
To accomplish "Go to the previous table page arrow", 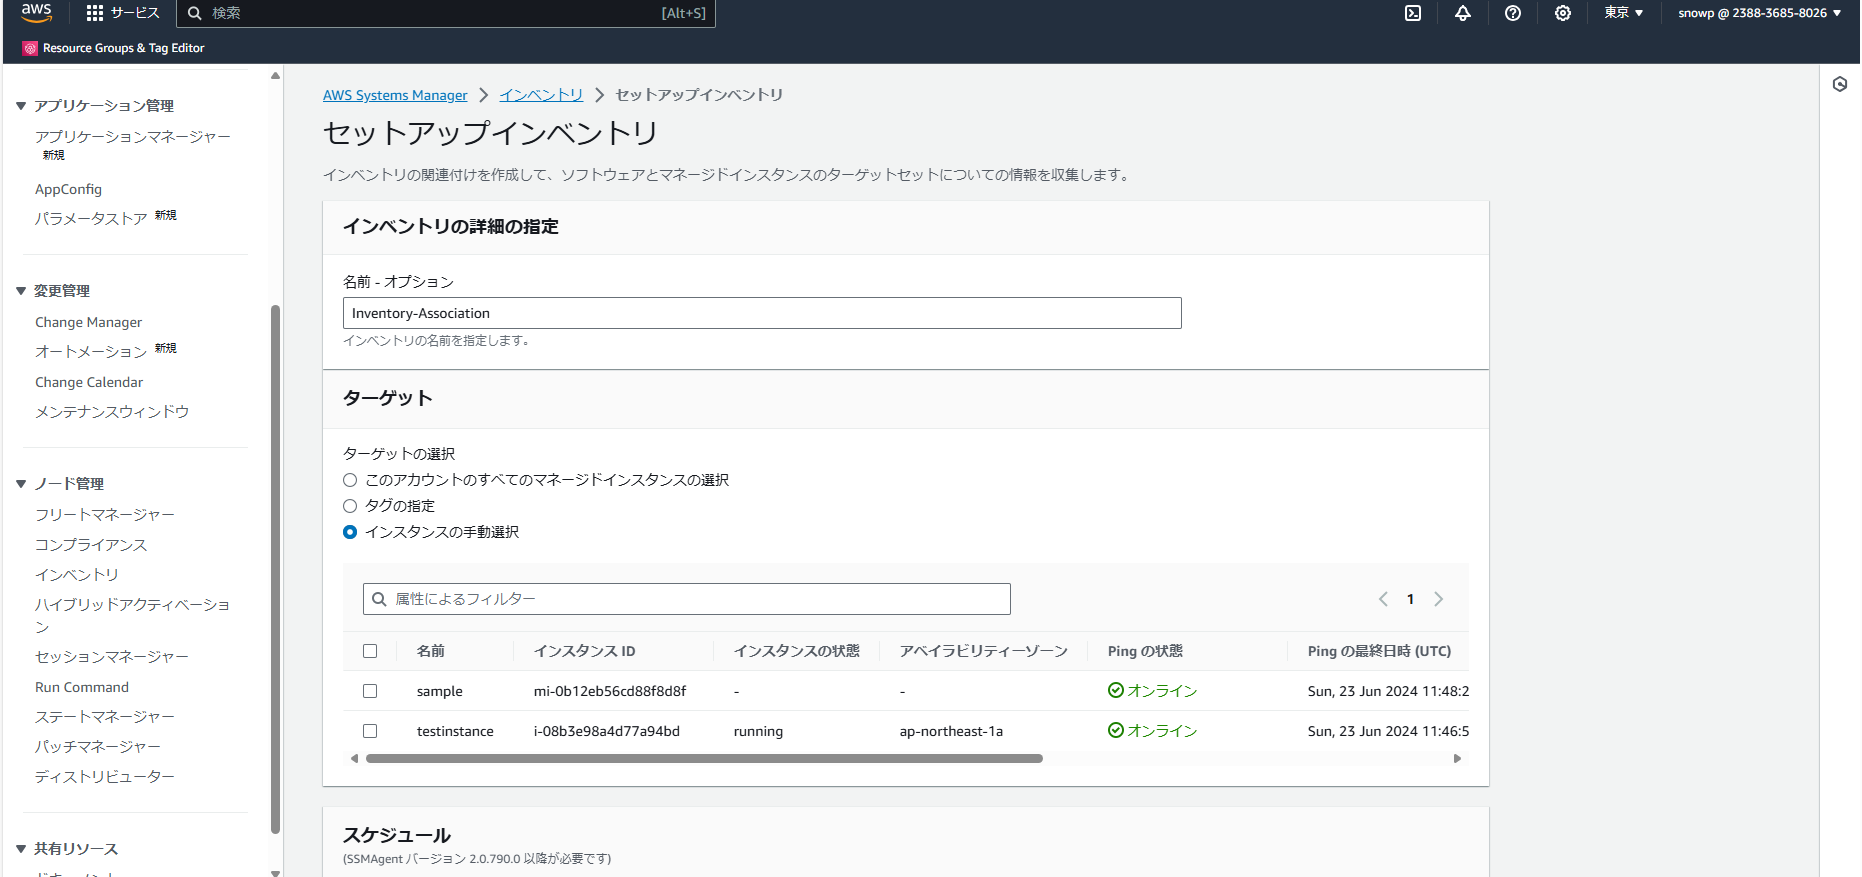I will [1383, 599].
